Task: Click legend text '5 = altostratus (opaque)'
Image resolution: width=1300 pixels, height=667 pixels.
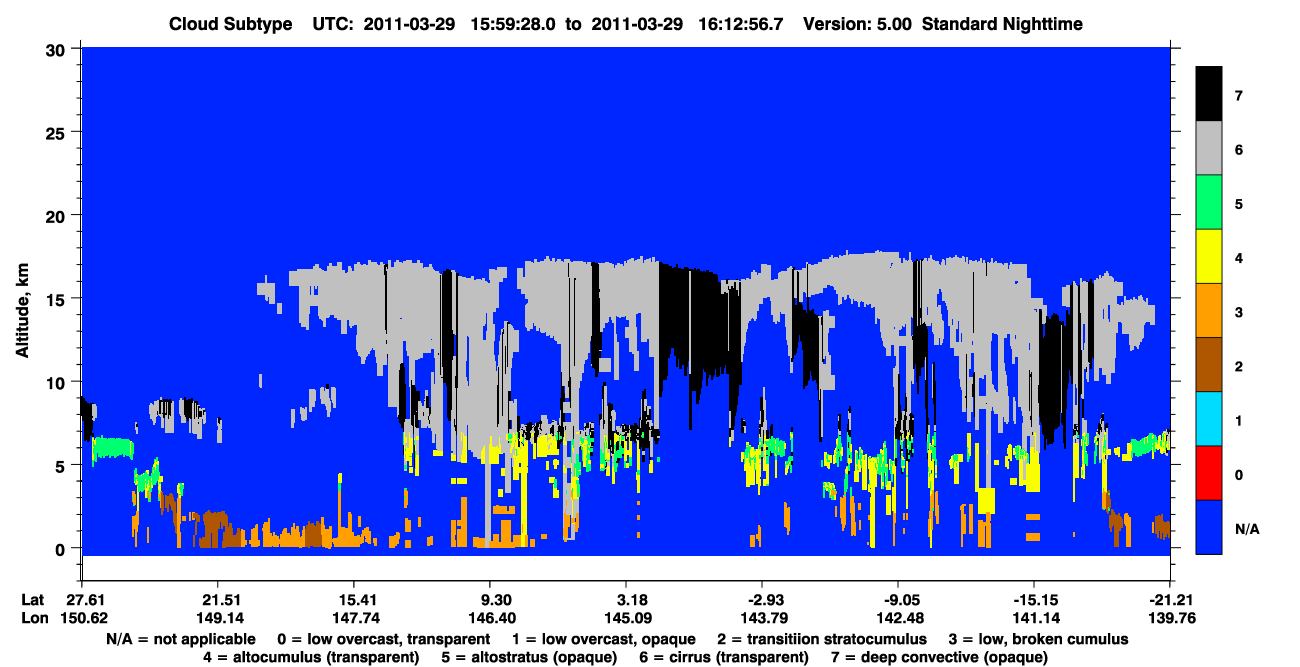Action: click(530, 657)
